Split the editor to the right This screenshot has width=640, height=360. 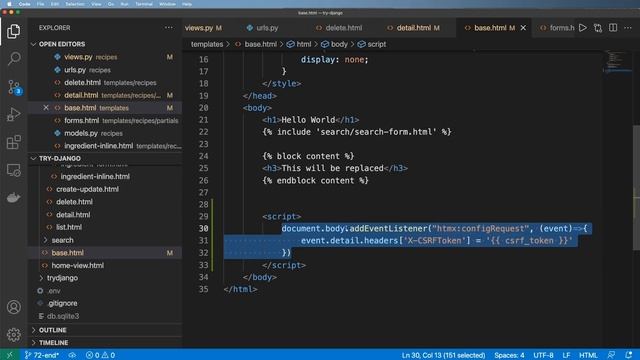613,28
